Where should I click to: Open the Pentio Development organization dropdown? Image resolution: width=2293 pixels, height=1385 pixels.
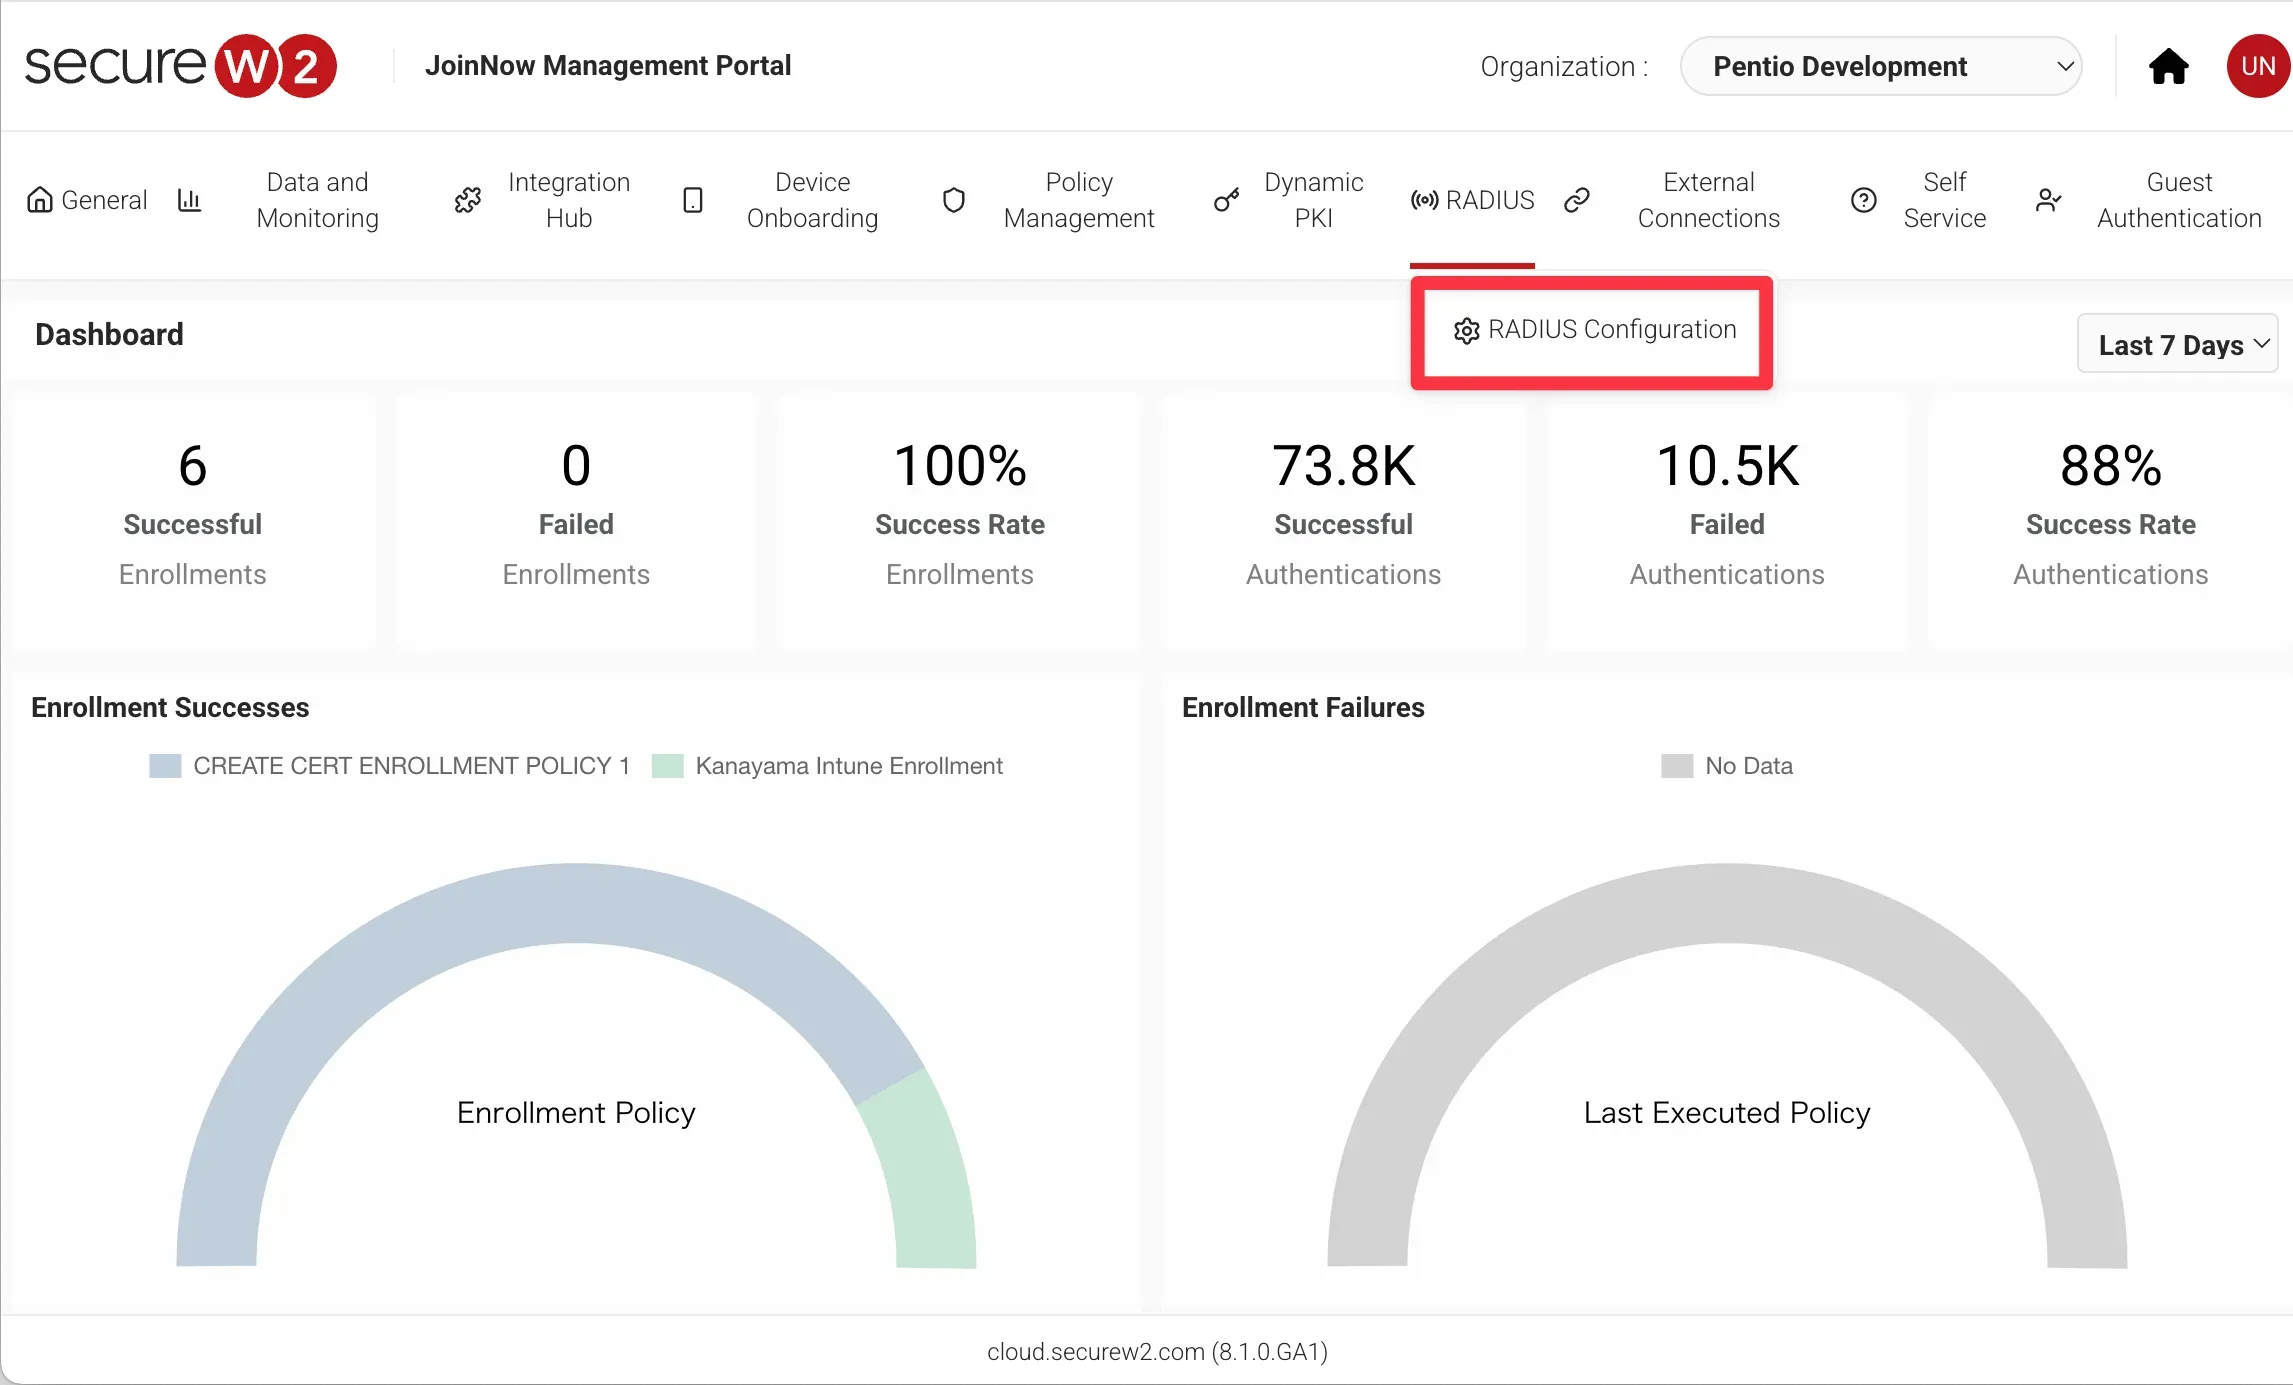1880,66
